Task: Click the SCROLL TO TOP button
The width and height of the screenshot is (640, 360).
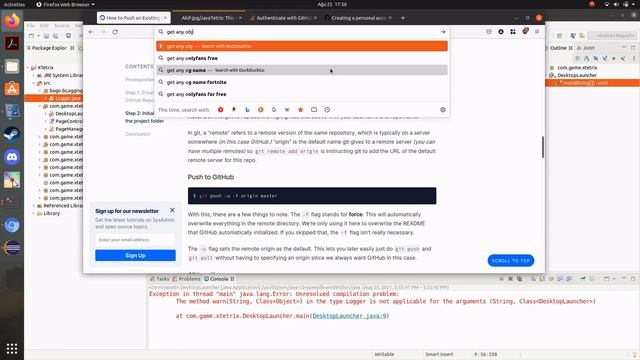Action: coord(511,260)
